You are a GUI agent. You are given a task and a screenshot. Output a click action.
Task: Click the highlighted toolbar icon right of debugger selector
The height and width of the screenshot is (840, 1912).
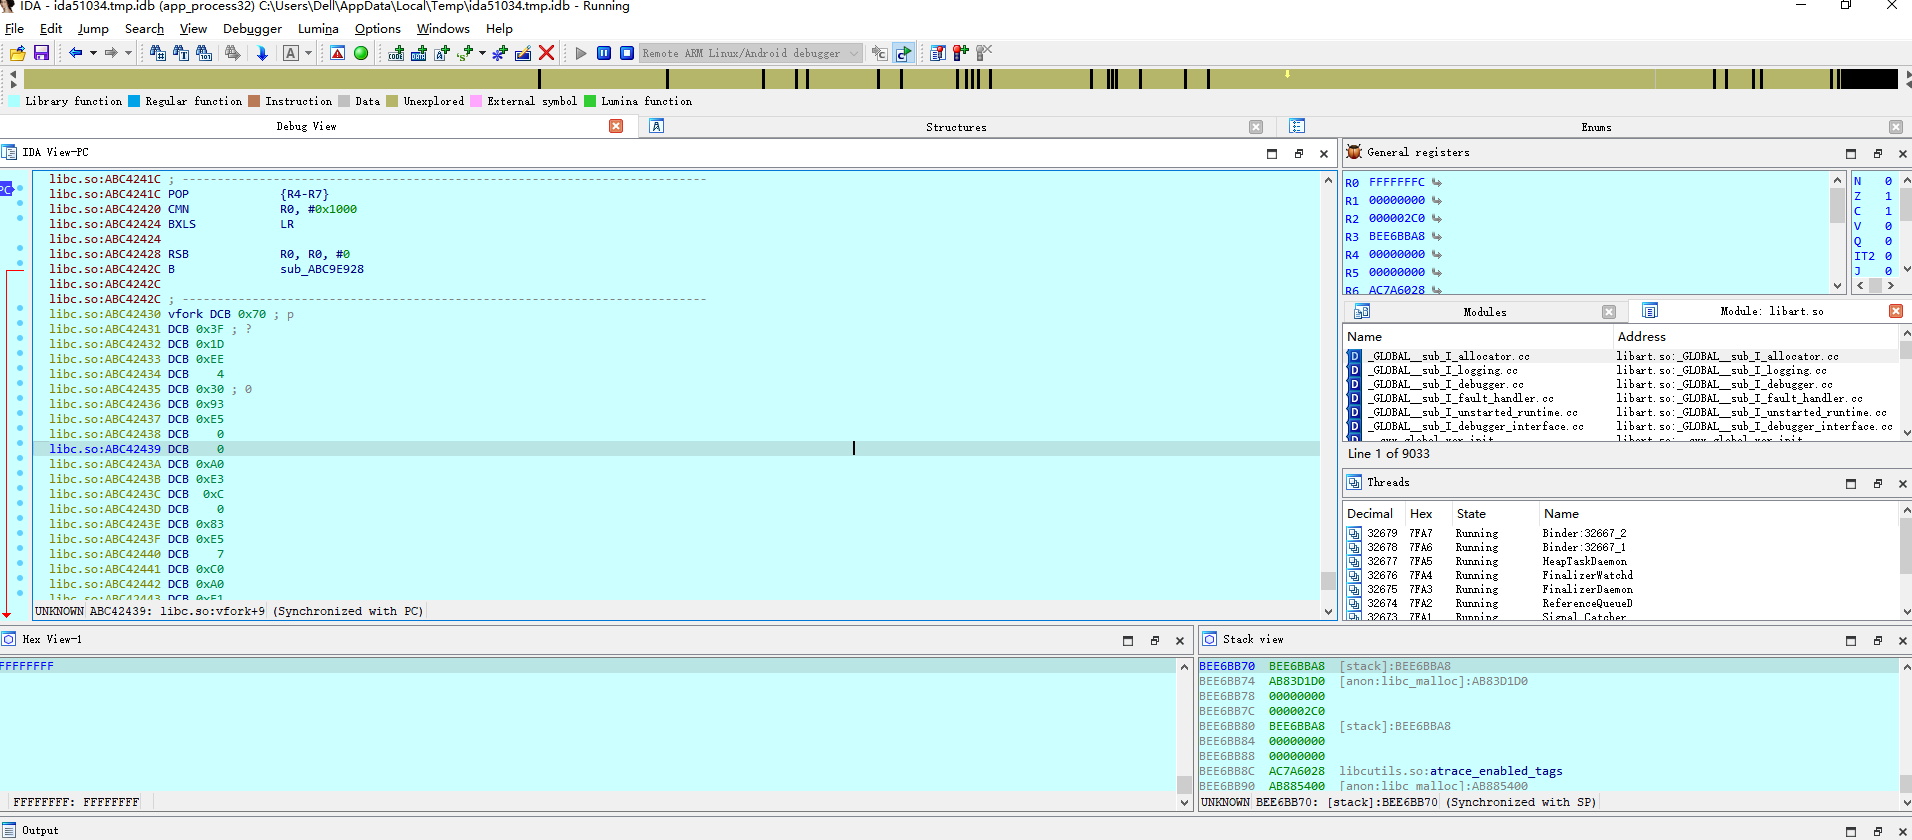pyautogui.click(x=903, y=53)
